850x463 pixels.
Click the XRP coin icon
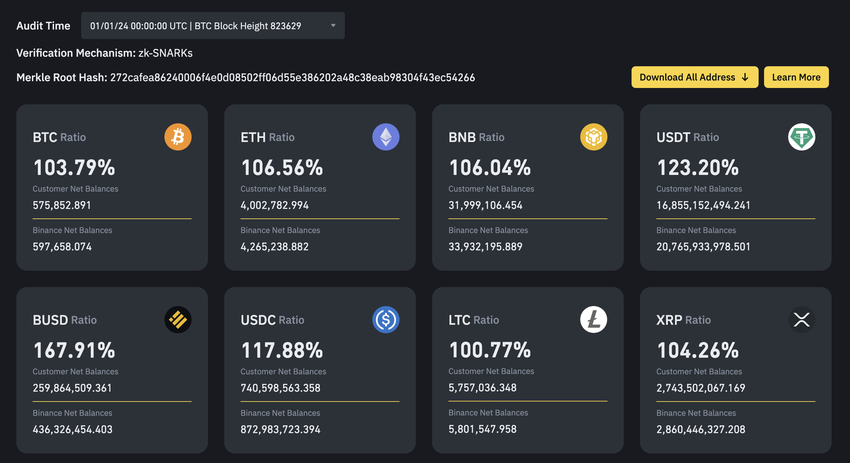point(802,320)
